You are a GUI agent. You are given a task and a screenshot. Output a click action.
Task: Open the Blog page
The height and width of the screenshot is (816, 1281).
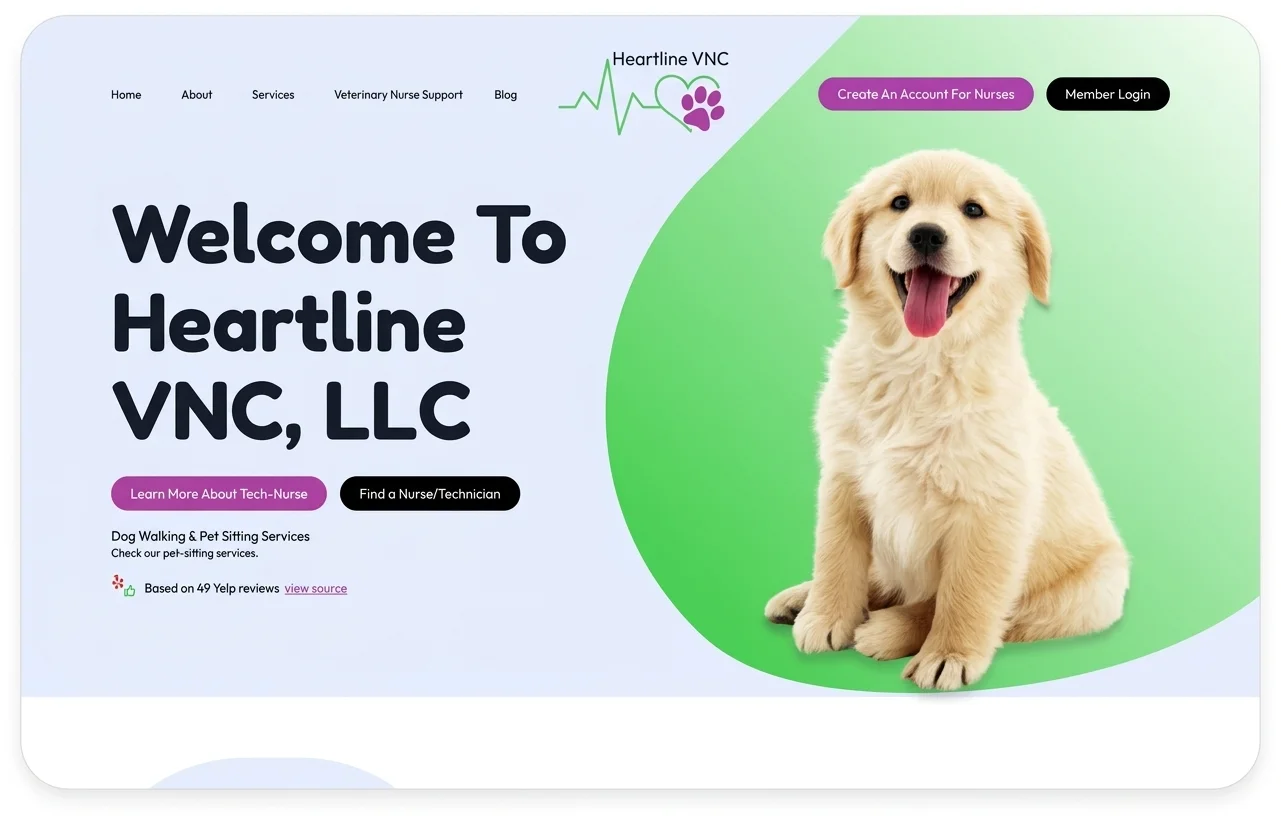(506, 95)
